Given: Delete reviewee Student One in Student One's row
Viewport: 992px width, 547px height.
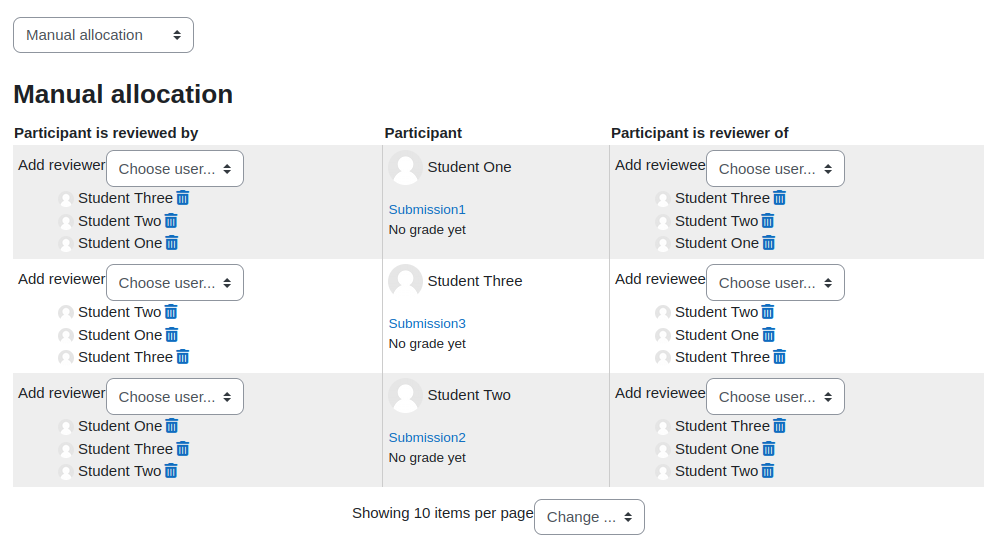Looking at the screenshot, I should click(769, 243).
